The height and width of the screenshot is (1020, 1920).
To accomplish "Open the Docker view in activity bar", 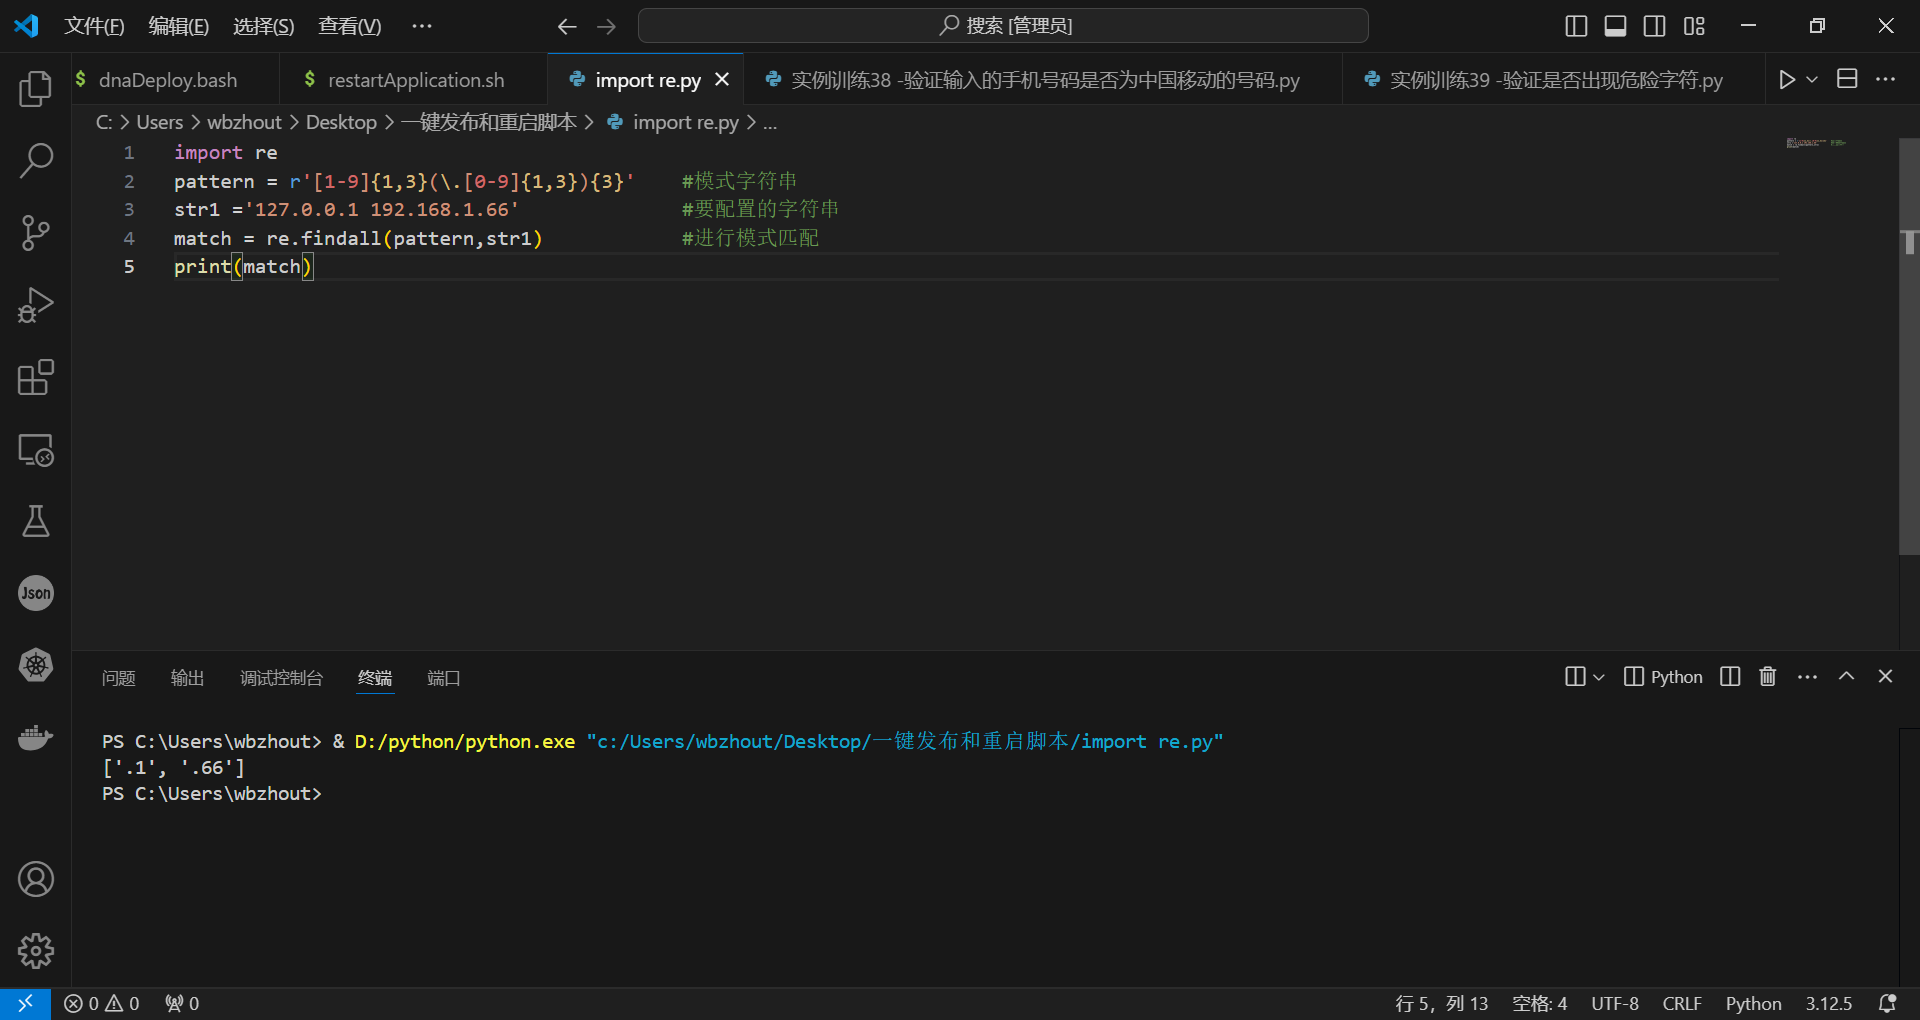I will (35, 738).
